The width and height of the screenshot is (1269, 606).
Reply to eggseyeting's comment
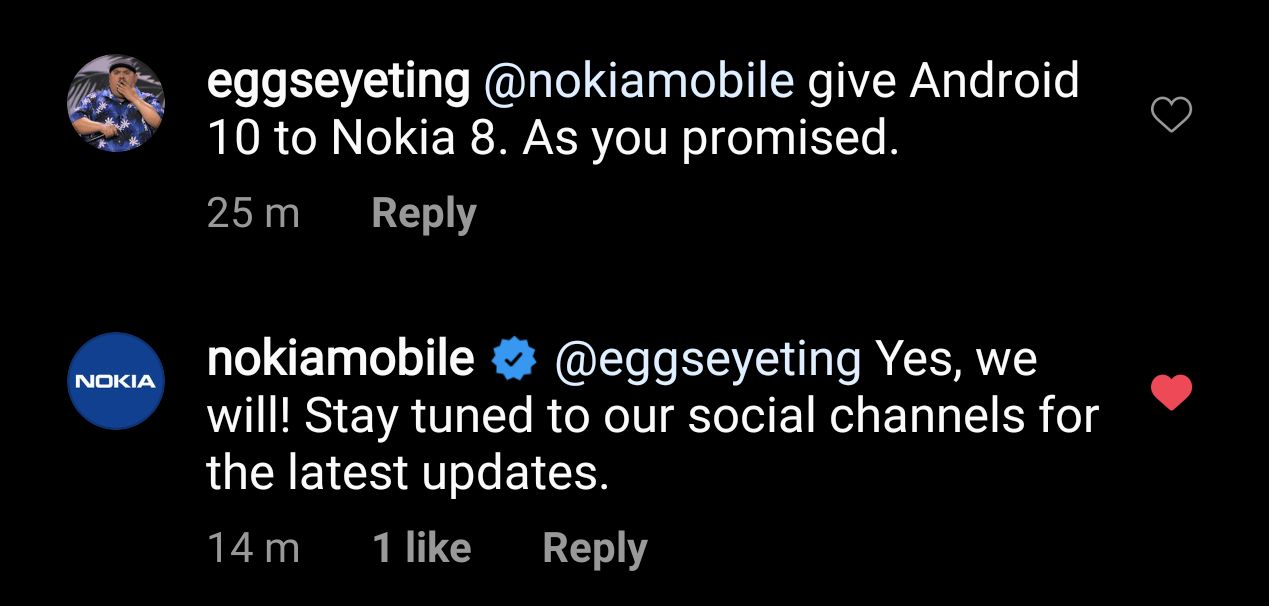click(x=423, y=214)
